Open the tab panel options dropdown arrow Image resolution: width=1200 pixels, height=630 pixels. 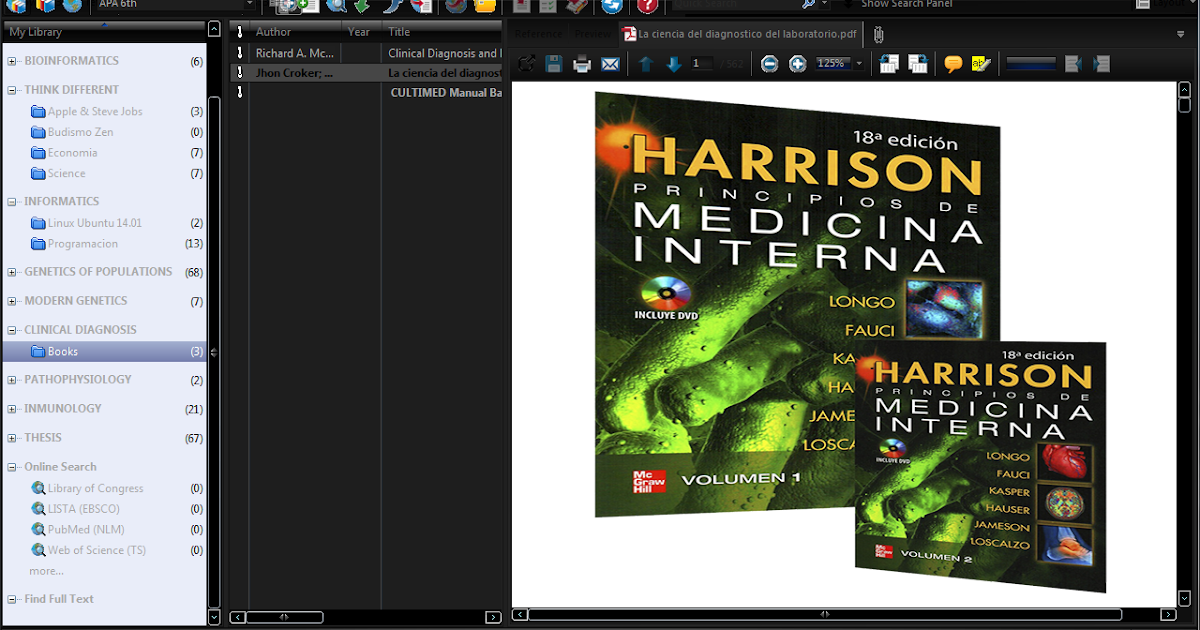click(x=1181, y=34)
